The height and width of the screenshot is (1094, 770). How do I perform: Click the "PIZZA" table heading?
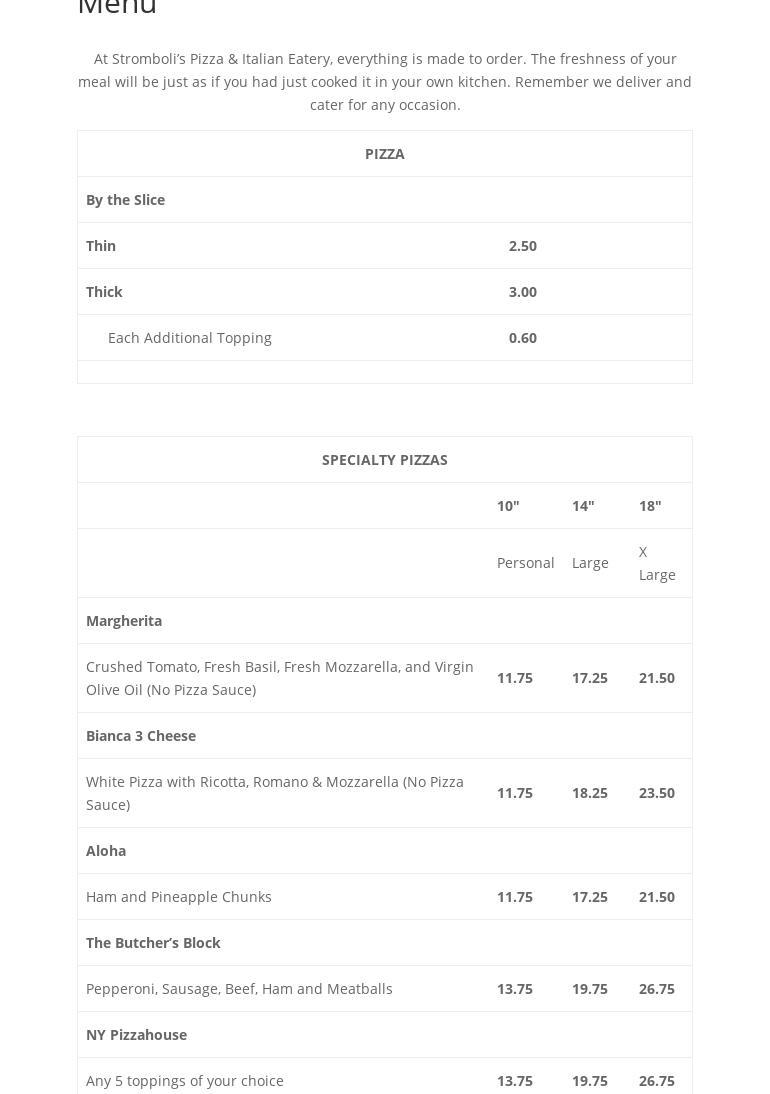point(384,154)
